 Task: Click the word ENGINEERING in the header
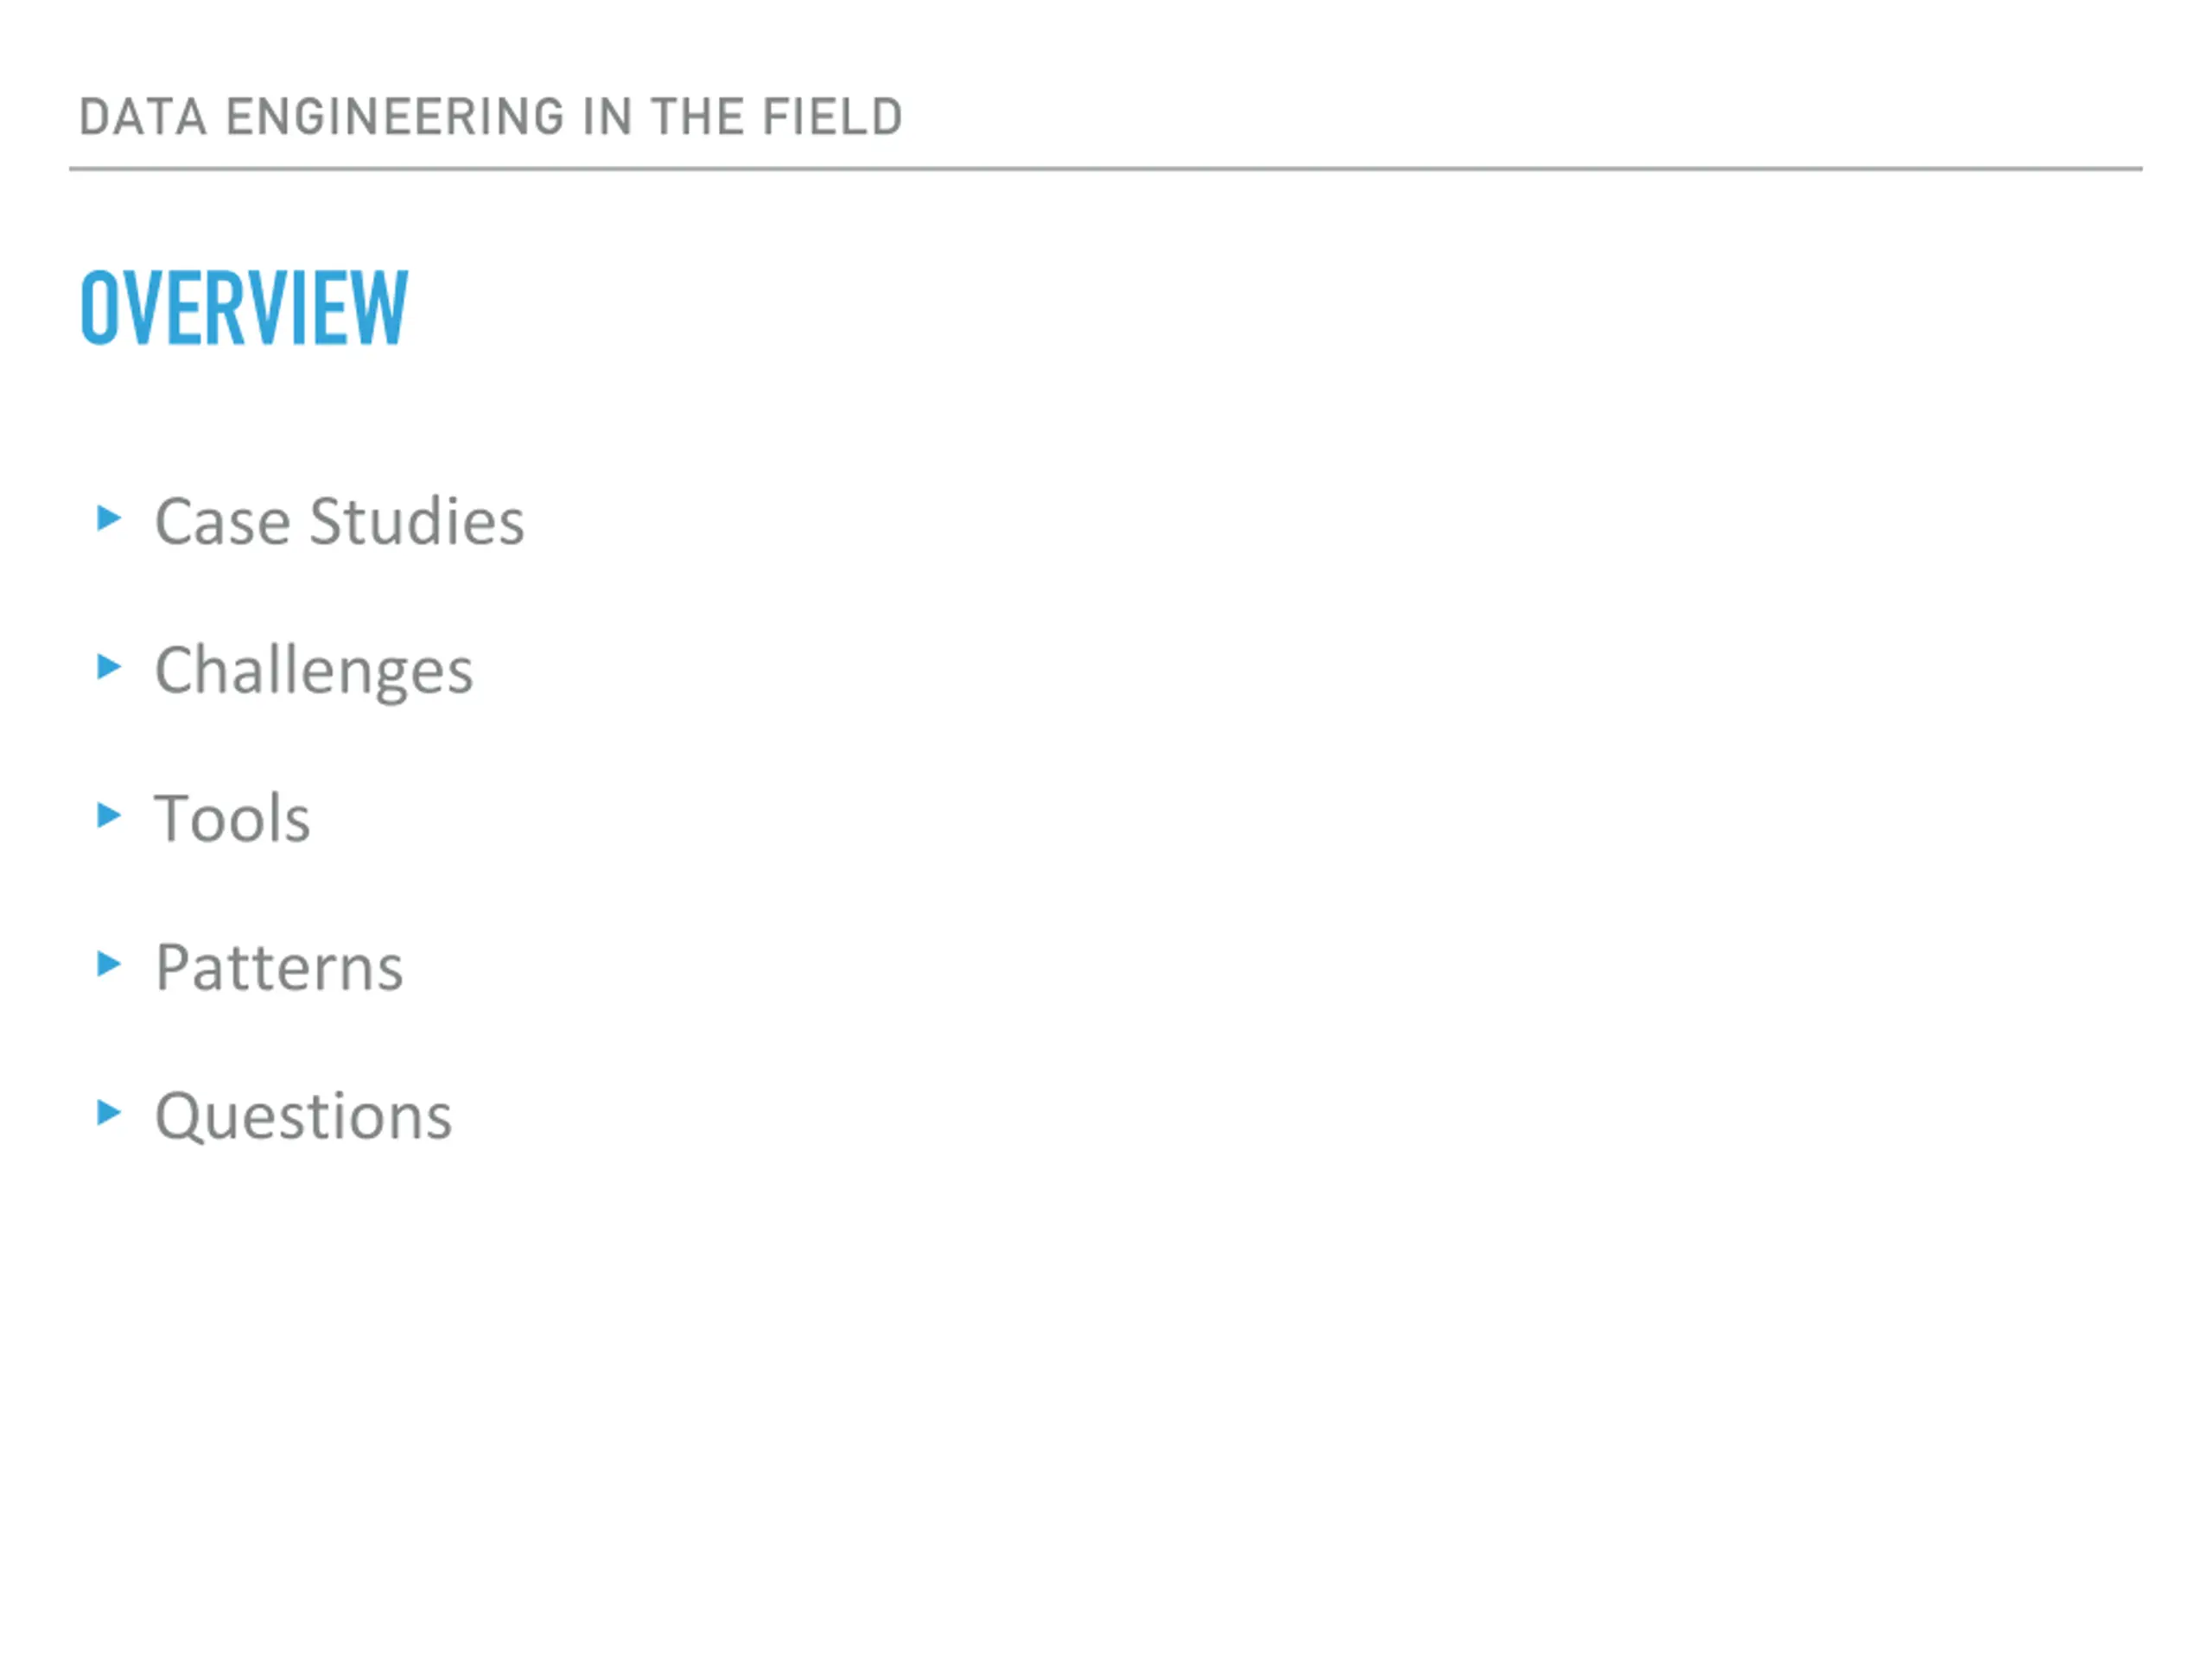click(x=396, y=117)
